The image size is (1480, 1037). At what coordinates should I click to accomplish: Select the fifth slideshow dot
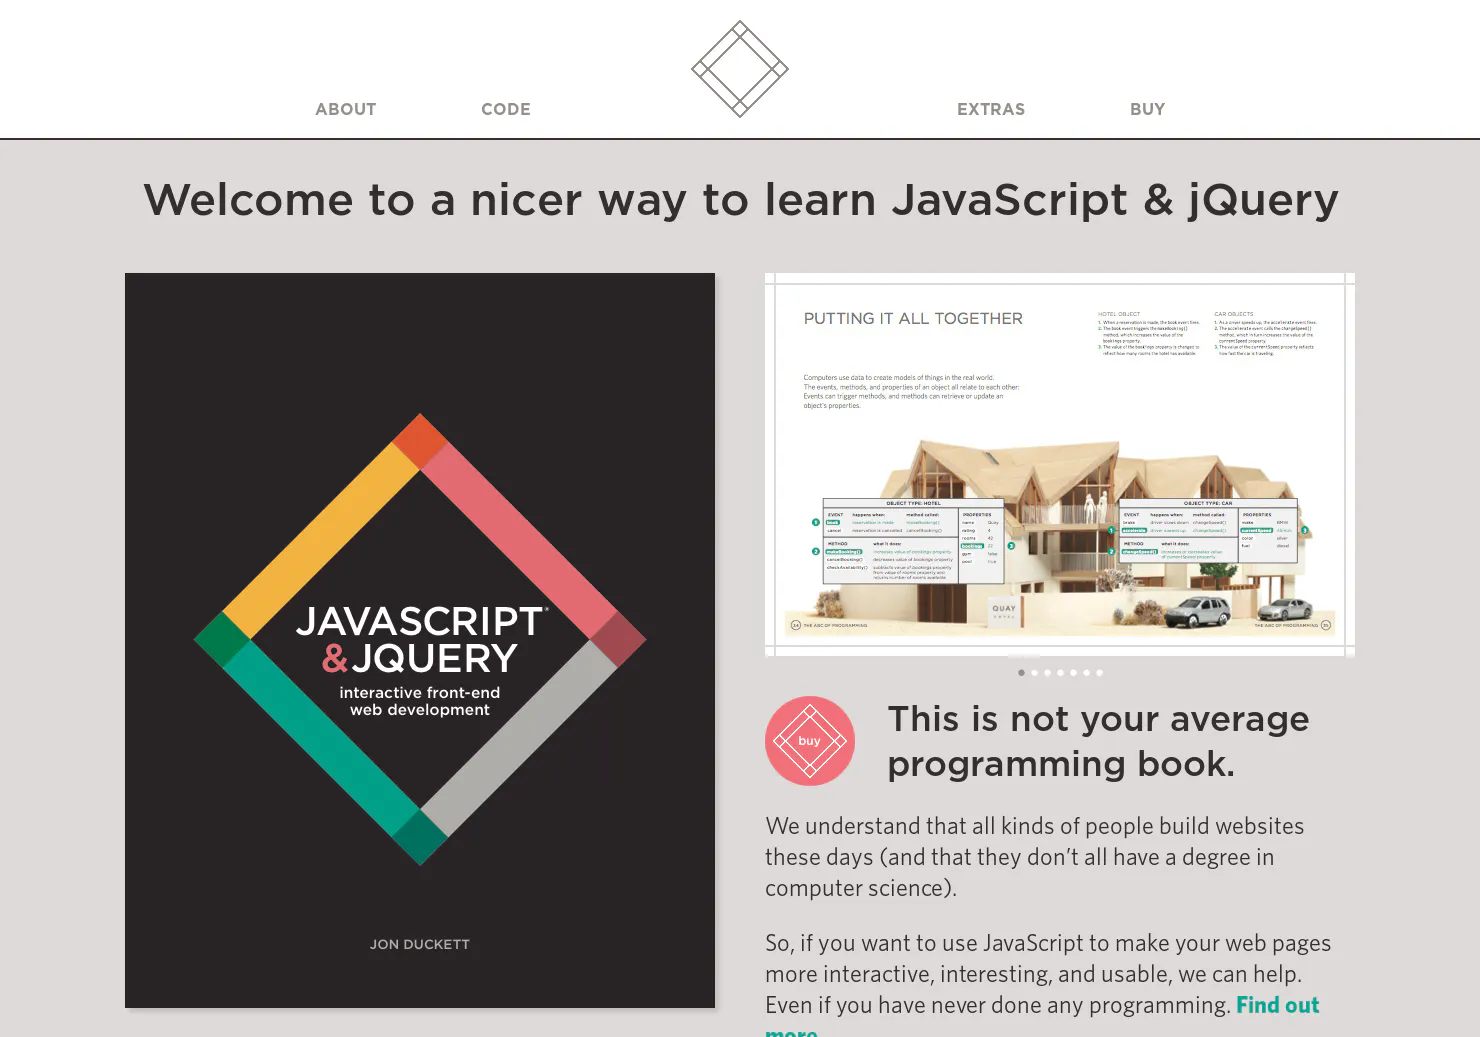(1073, 673)
